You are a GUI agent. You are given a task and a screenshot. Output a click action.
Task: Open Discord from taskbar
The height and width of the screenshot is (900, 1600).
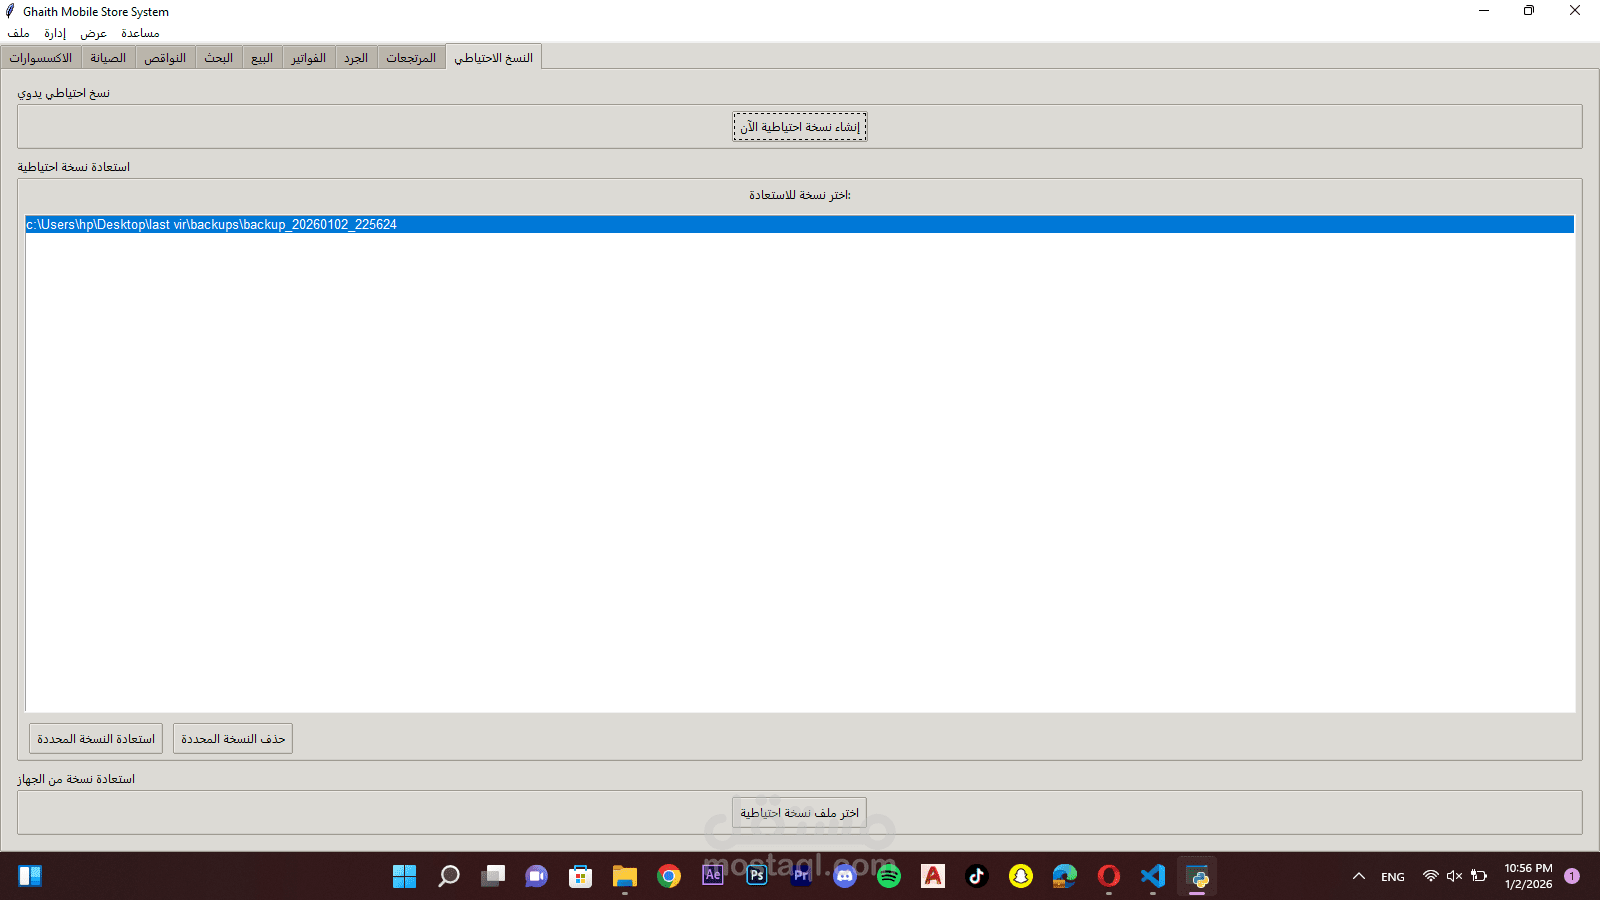pyautogui.click(x=845, y=877)
